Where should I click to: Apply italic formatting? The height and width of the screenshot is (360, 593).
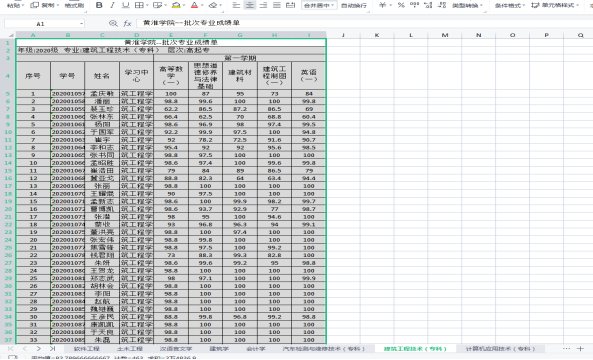(x=112, y=5)
